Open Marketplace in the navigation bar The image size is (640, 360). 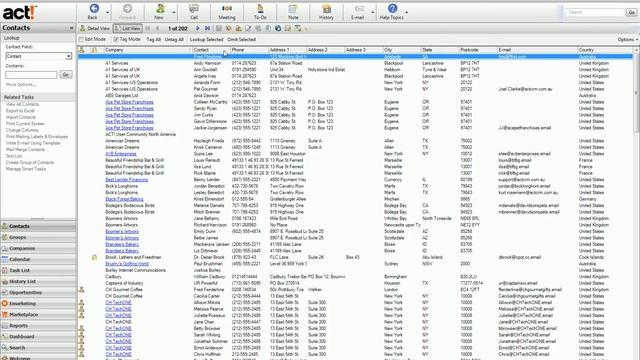(38, 314)
